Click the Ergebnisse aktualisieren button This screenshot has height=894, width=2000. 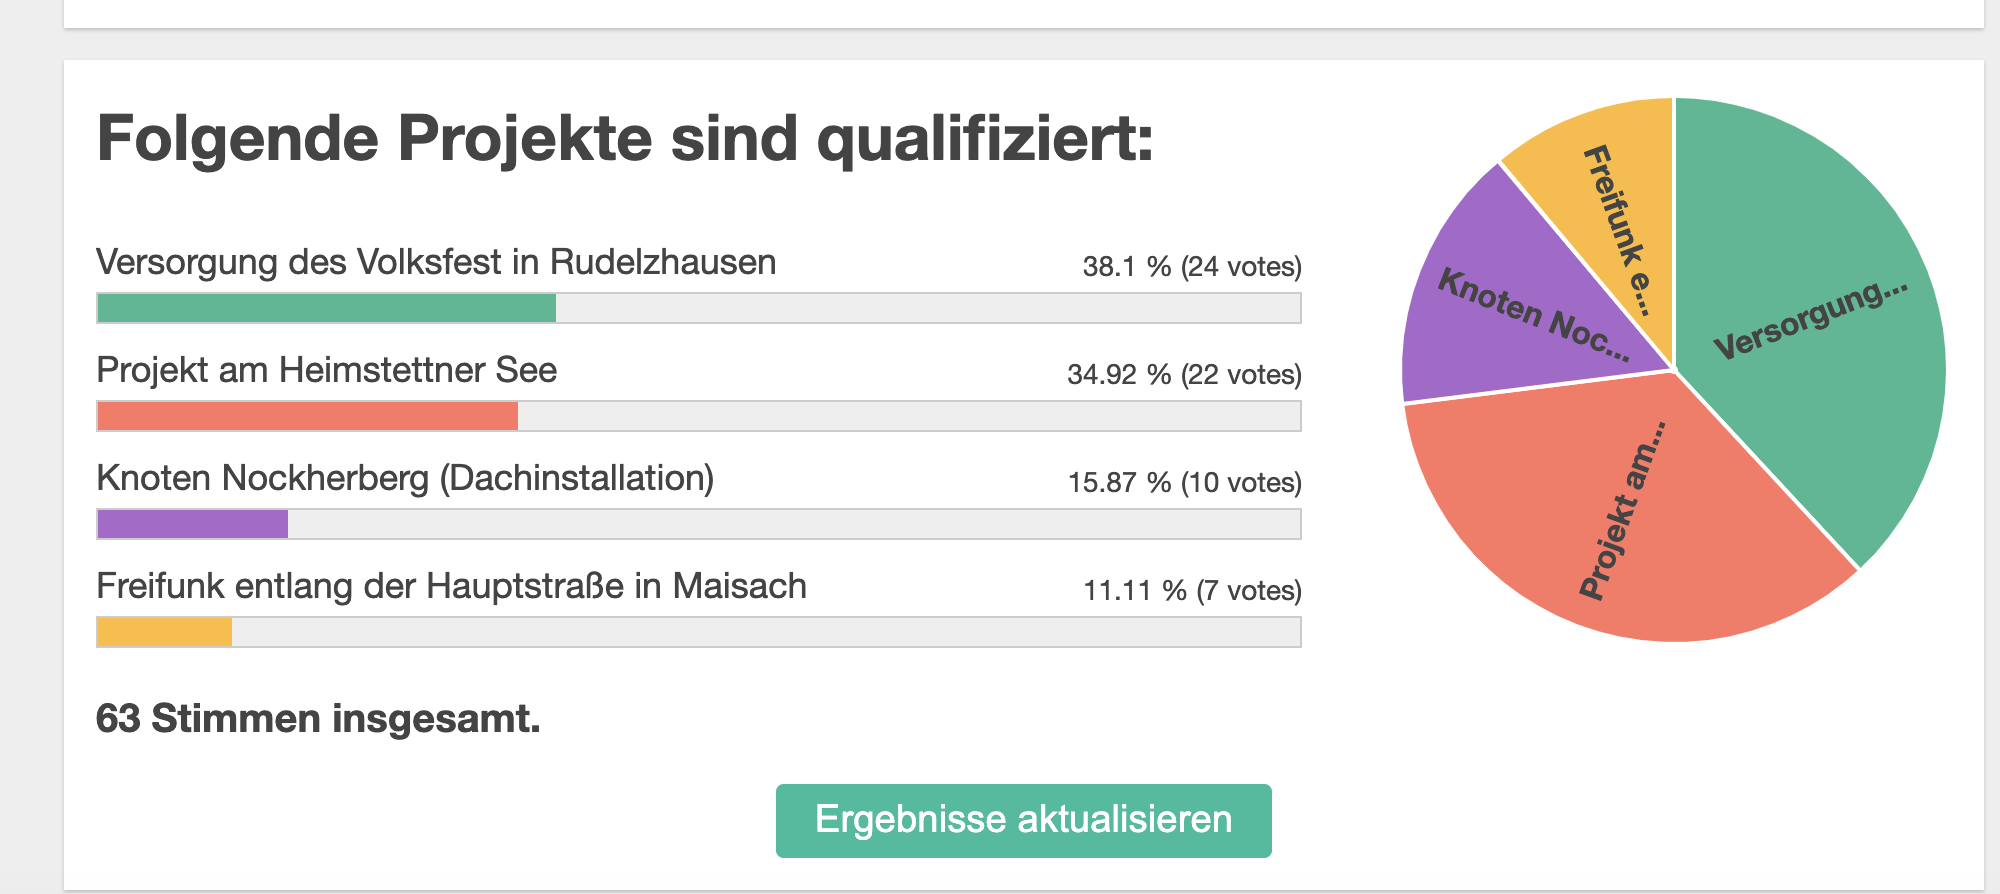click(x=1023, y=820)
